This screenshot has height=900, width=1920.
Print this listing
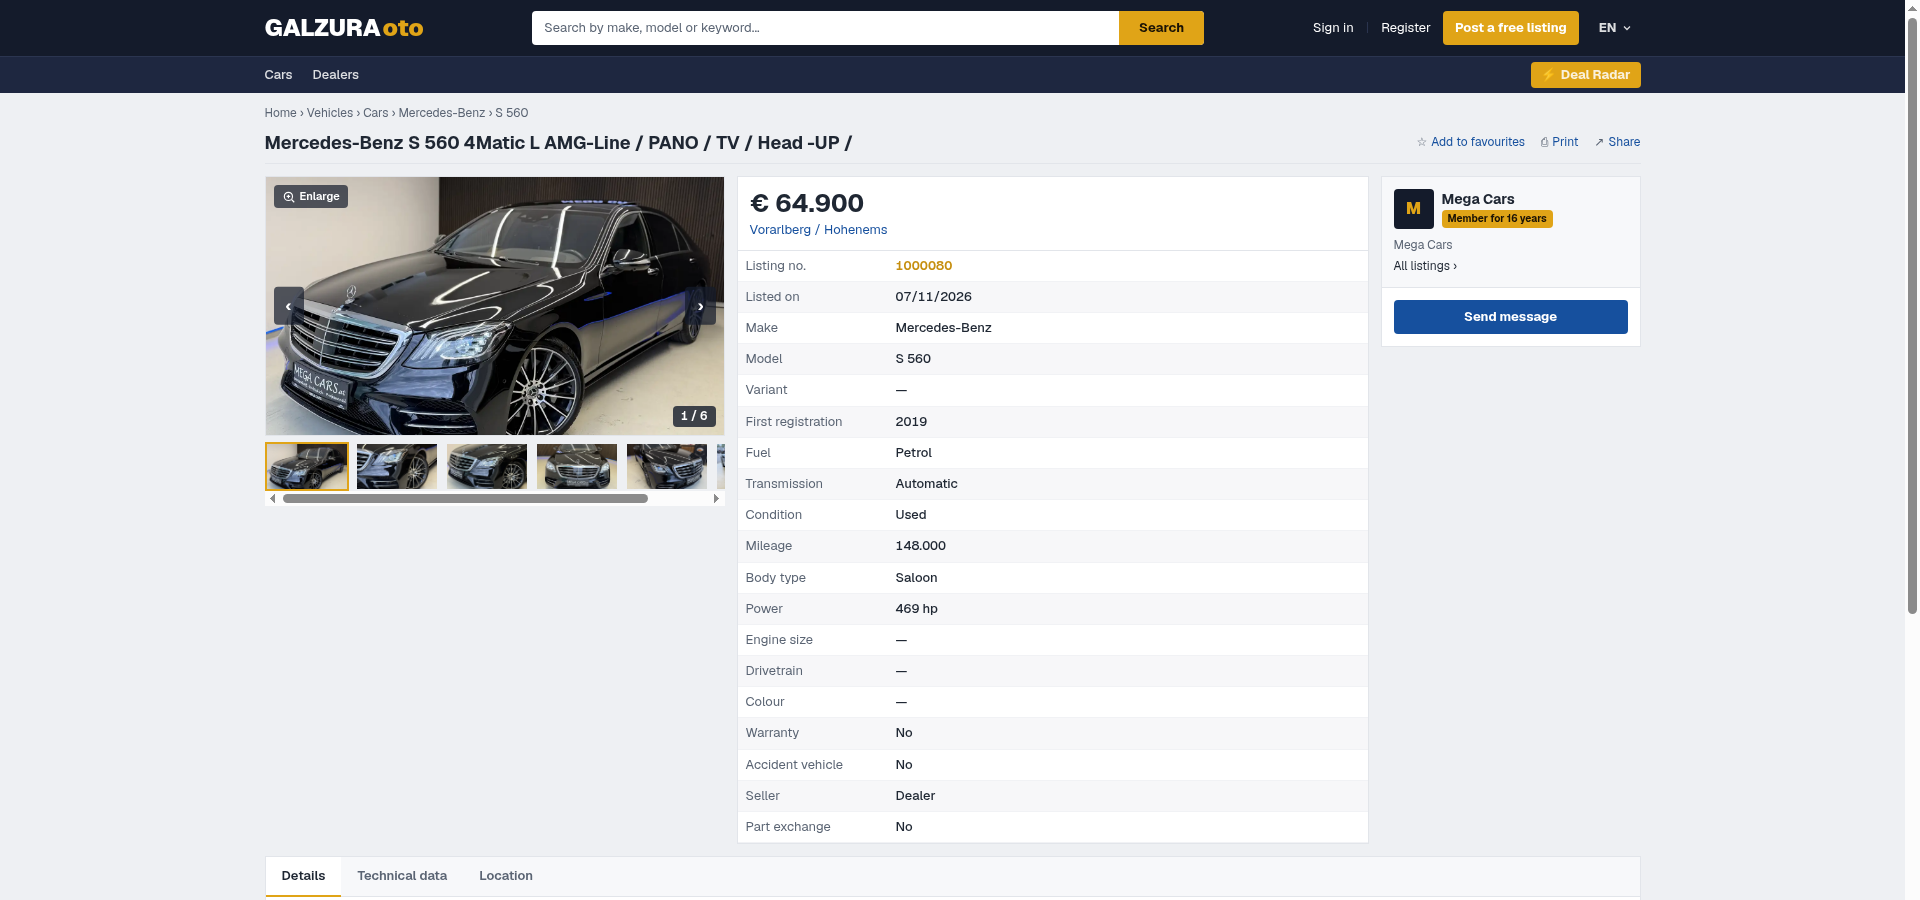[x=1559, y=142]
